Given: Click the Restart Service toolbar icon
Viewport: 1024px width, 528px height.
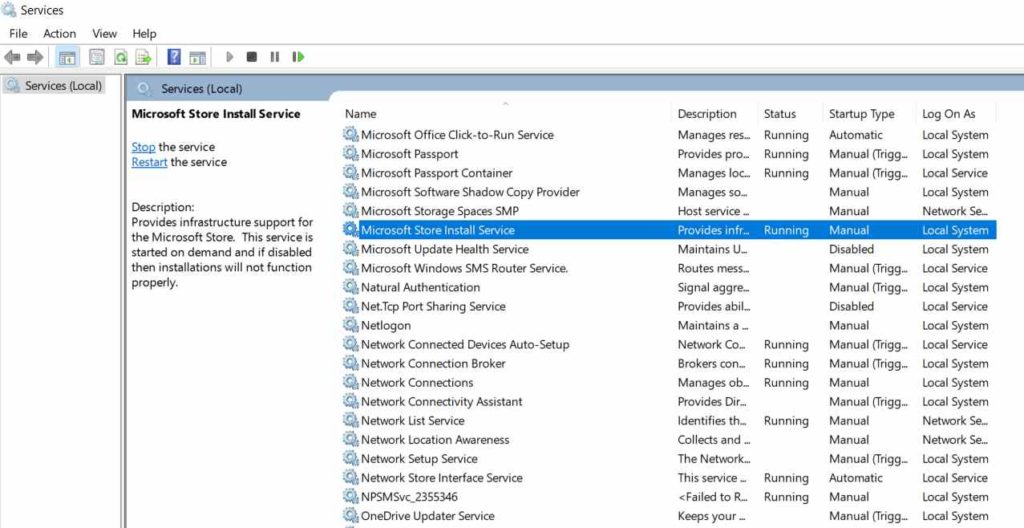Looking at the screenshot, I should point(298,58).
